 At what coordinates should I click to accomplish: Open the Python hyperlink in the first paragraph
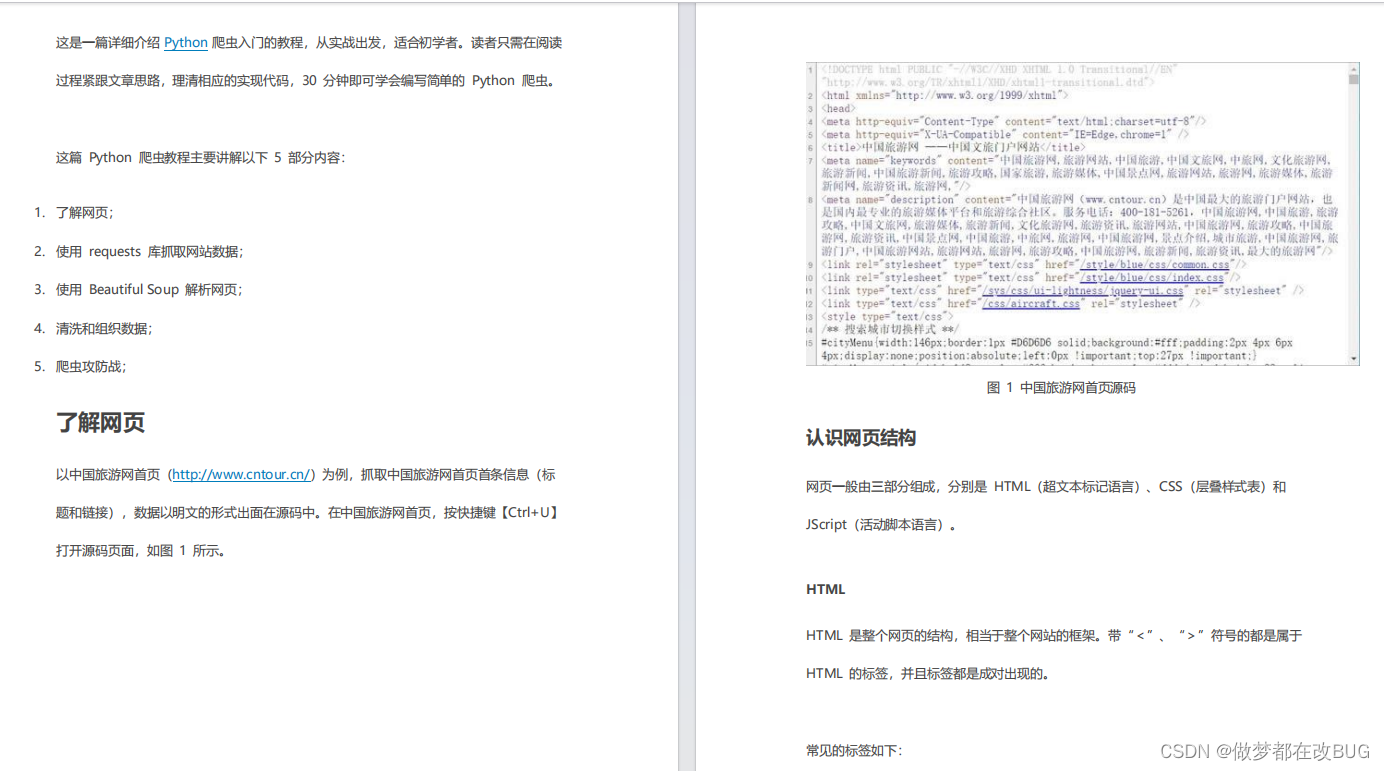click(x=185, y=42)
